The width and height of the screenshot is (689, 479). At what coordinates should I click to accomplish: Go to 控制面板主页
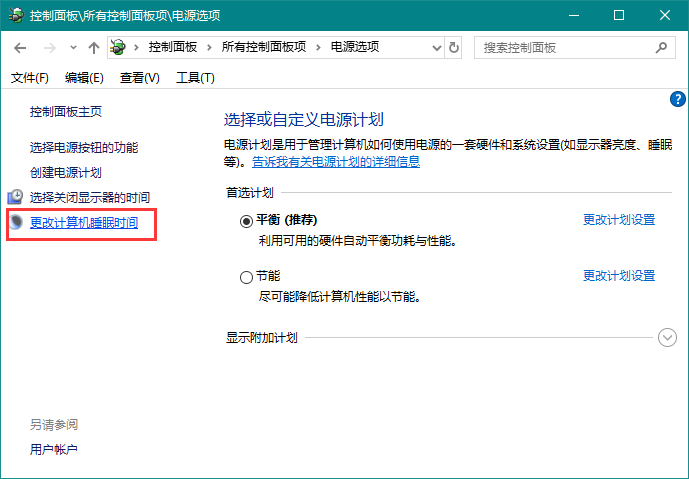66,112
